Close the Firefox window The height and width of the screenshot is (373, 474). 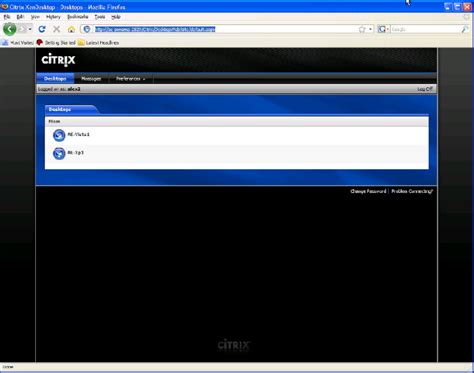click(x=467, y=7)
